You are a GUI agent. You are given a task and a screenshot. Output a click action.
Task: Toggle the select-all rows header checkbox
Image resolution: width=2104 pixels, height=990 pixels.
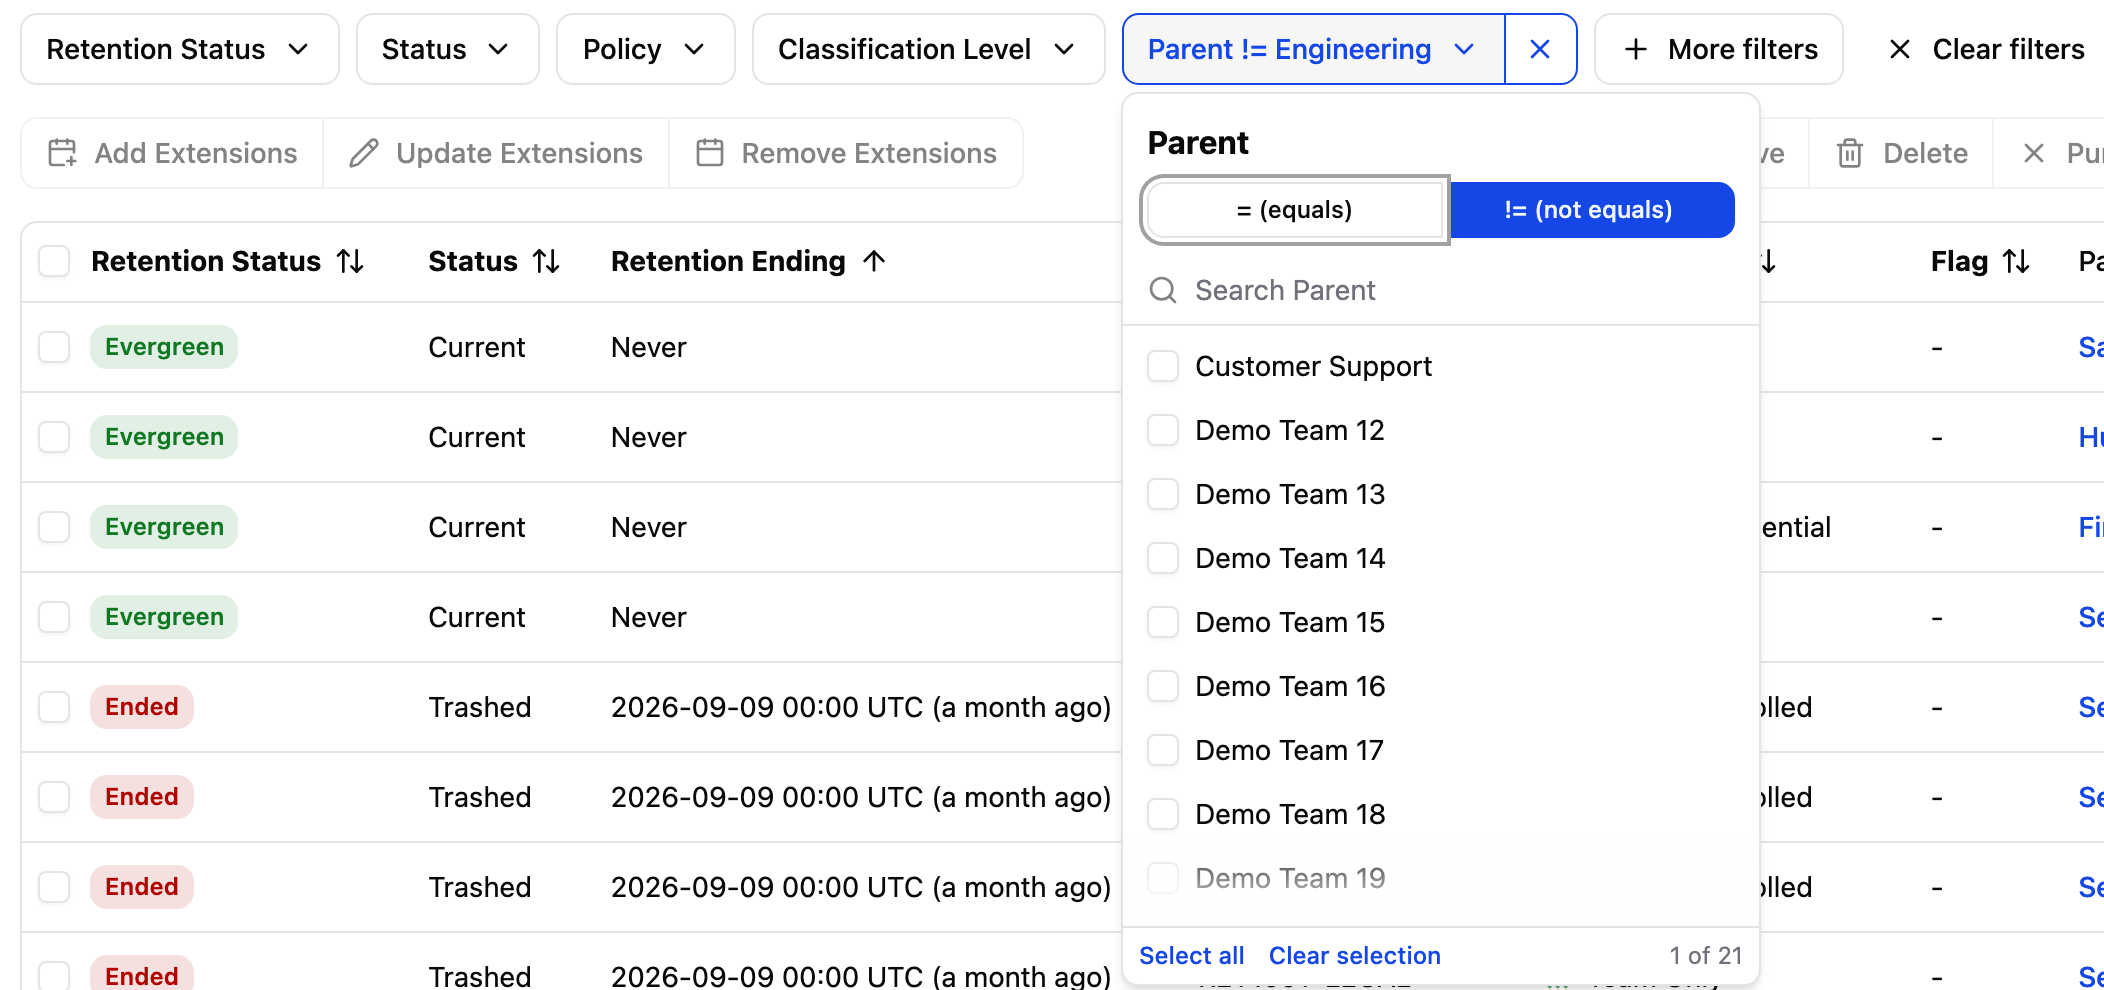(54, 261)
